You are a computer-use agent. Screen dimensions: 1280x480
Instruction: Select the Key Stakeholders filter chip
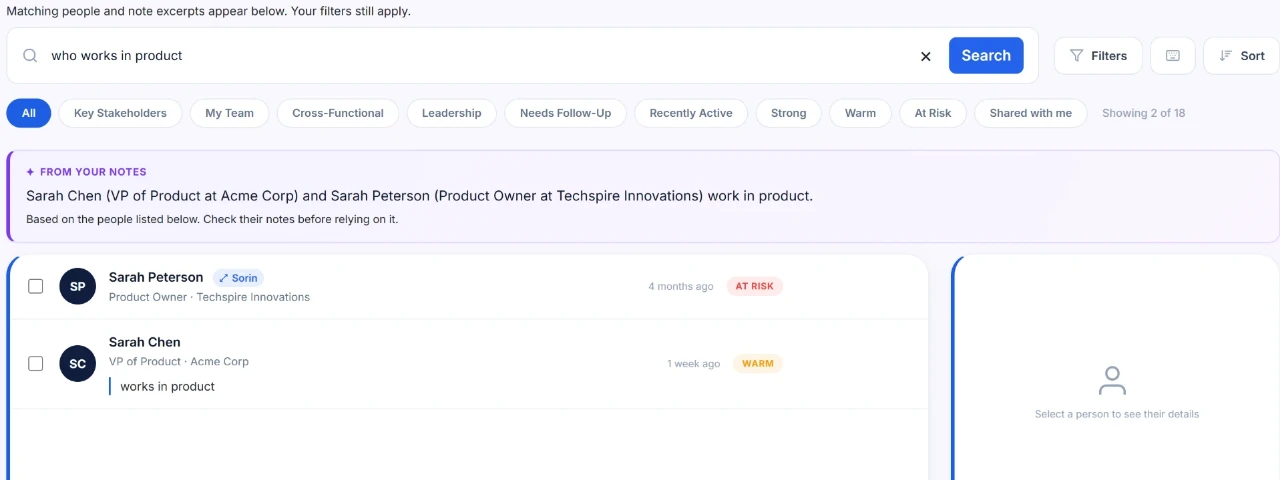point(120,113)
